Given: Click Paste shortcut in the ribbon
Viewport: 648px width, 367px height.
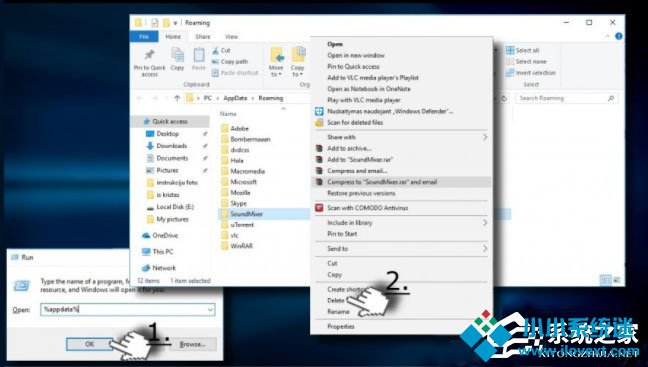Looking at the screenshot, I should pos(235,73).
